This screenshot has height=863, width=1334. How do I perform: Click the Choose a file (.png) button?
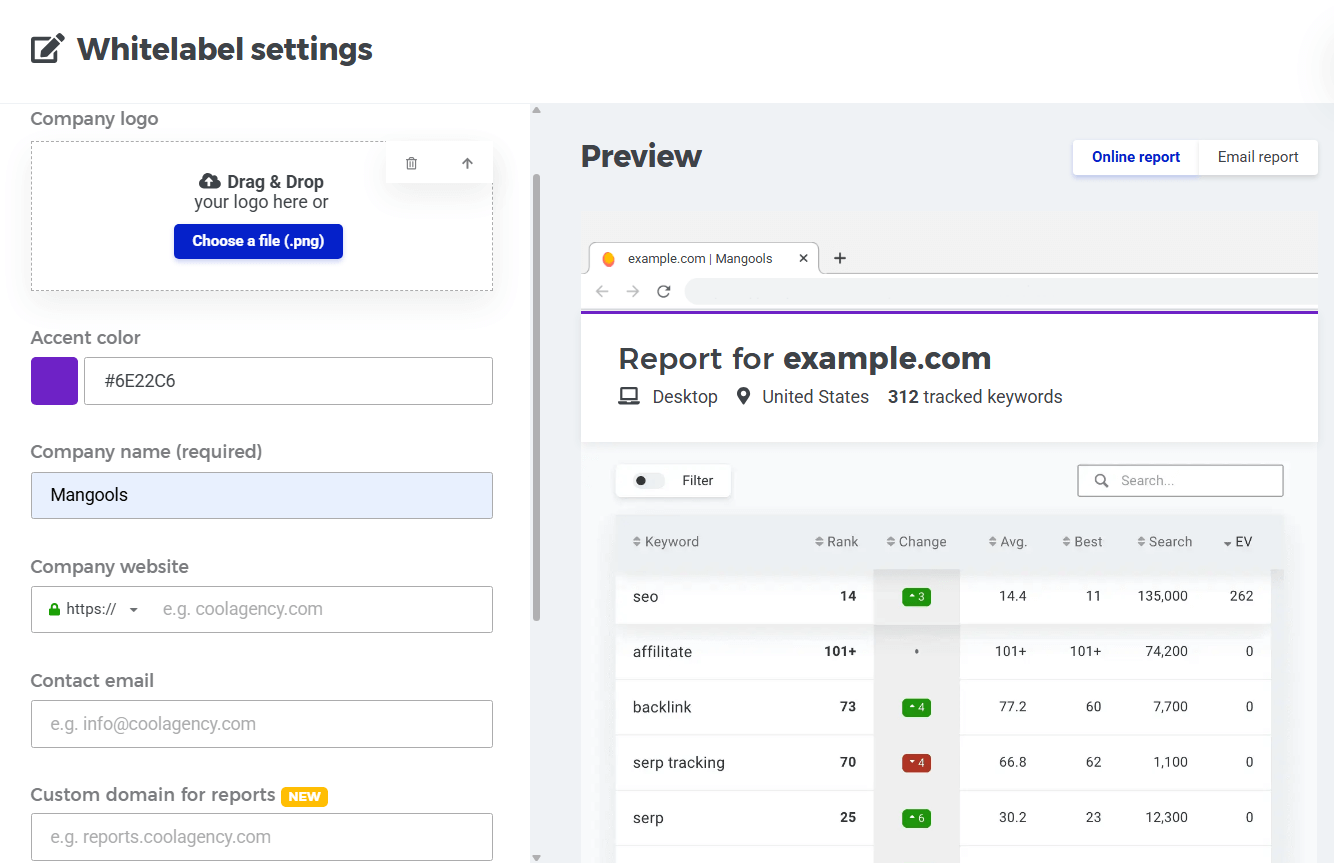pyautogui.click(x=258, y=241)
